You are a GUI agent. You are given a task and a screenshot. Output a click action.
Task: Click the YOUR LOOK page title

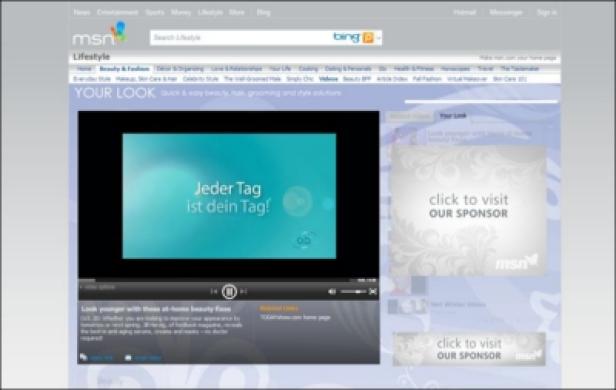[115, 93]
